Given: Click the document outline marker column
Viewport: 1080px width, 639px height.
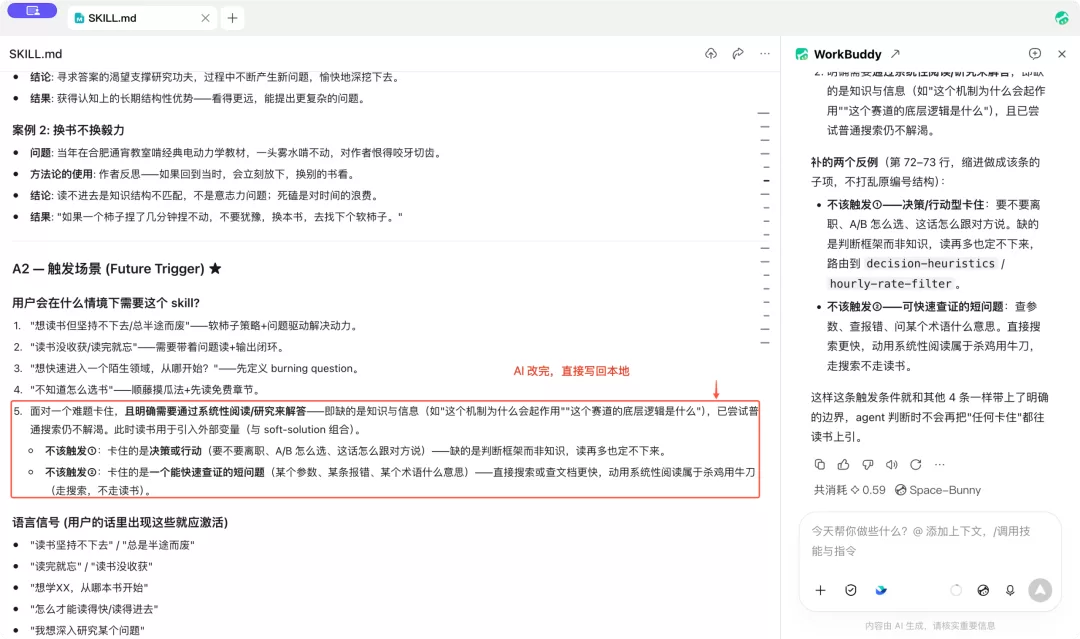Looking at the screenshot, I should [x=764, y=227].
